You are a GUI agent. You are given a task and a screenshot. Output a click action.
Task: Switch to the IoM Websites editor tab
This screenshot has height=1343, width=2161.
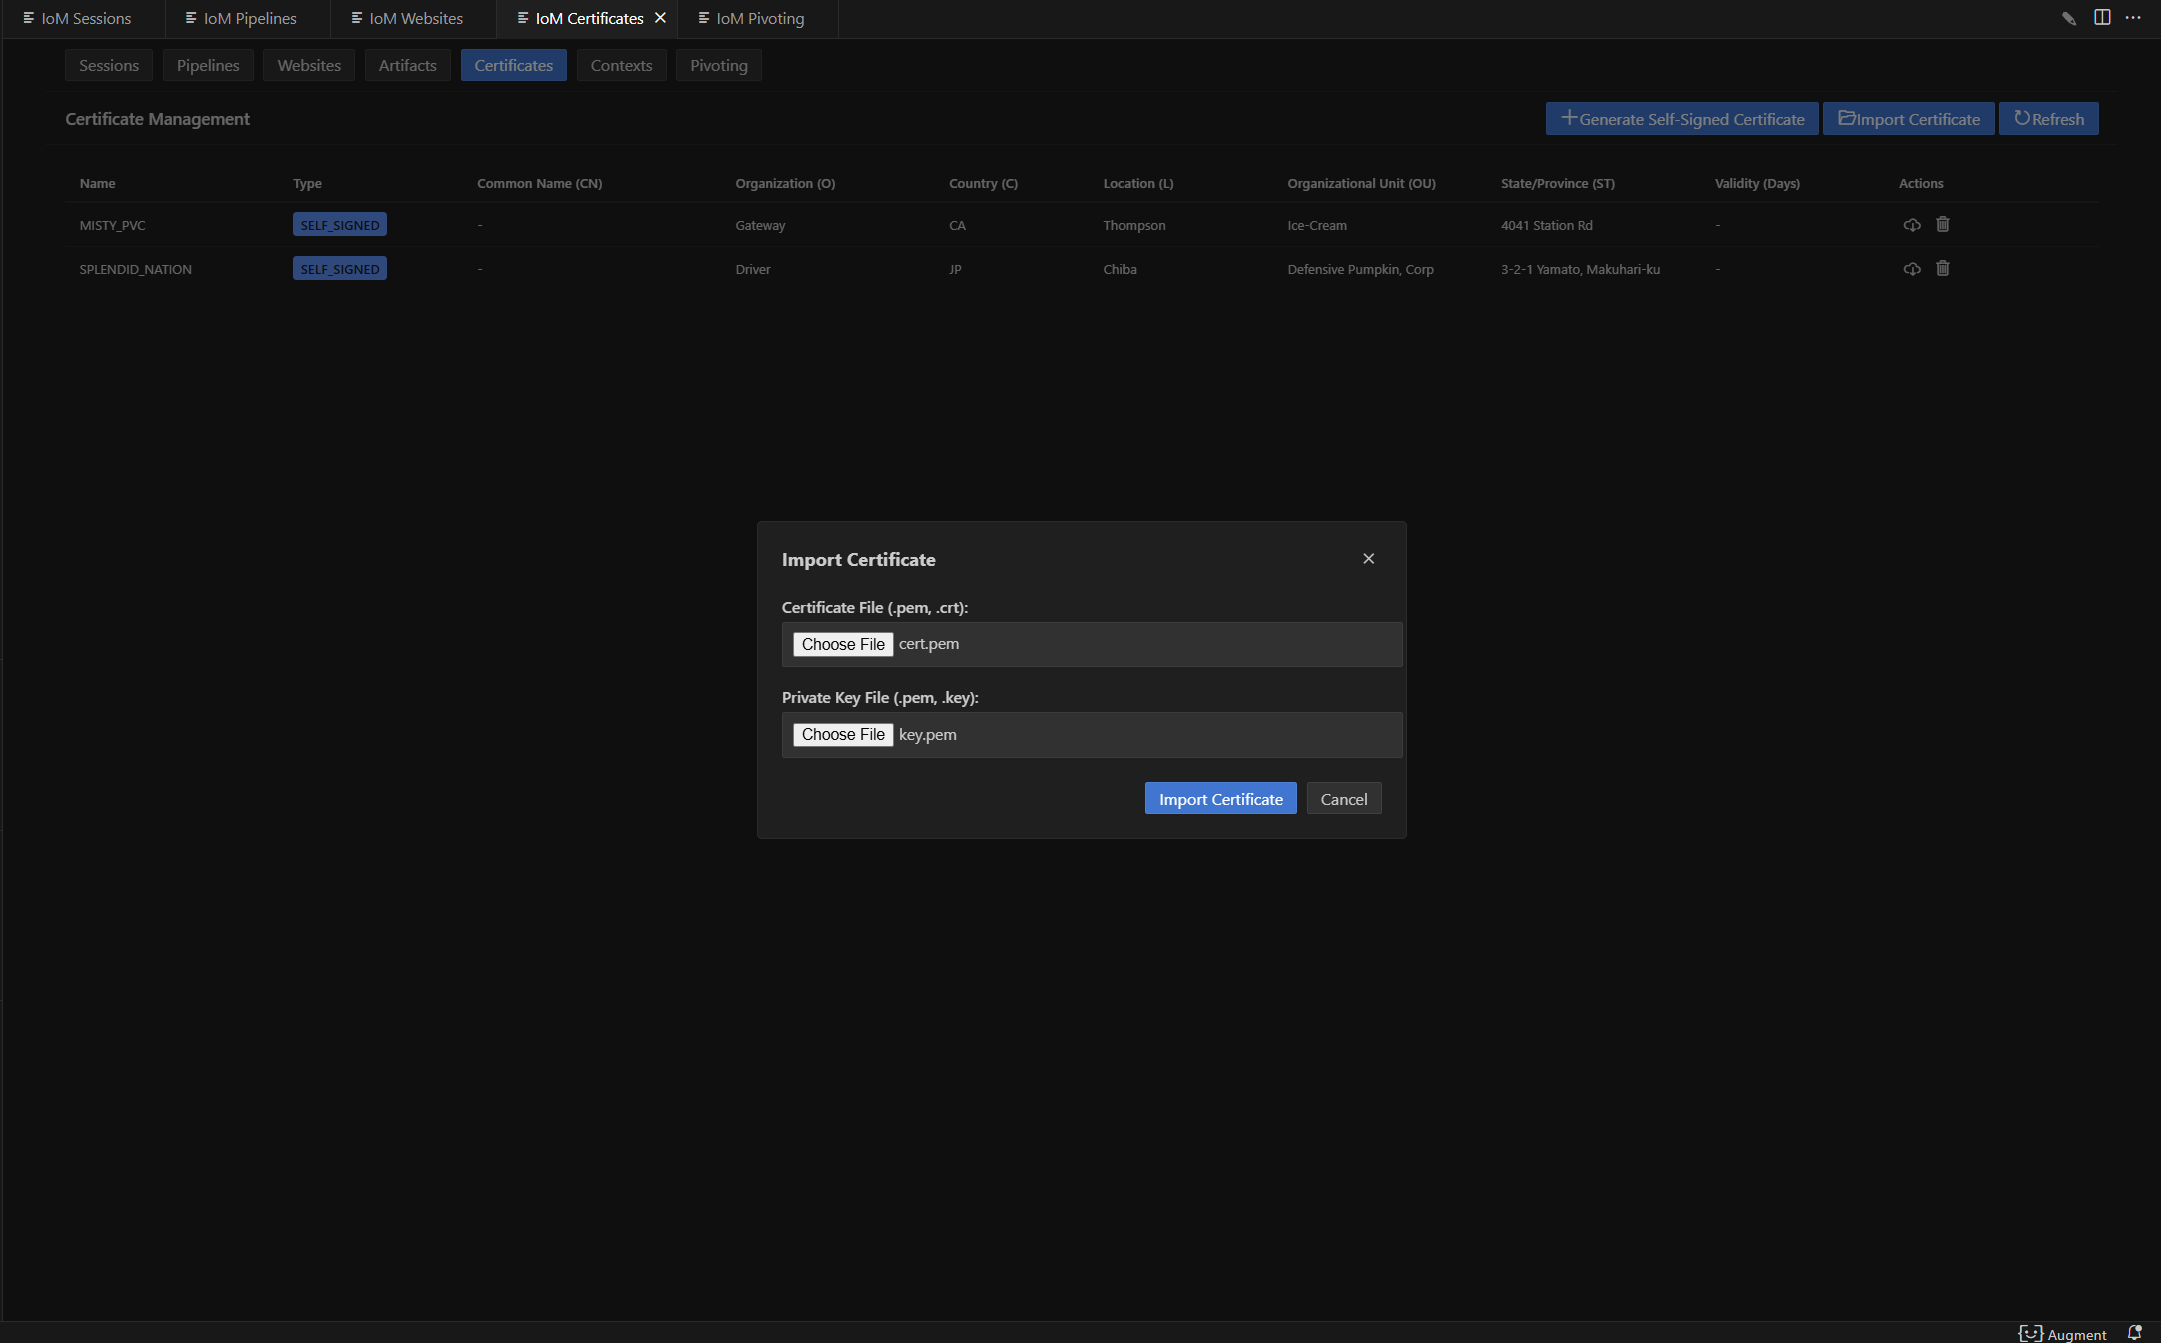(414, 18)
